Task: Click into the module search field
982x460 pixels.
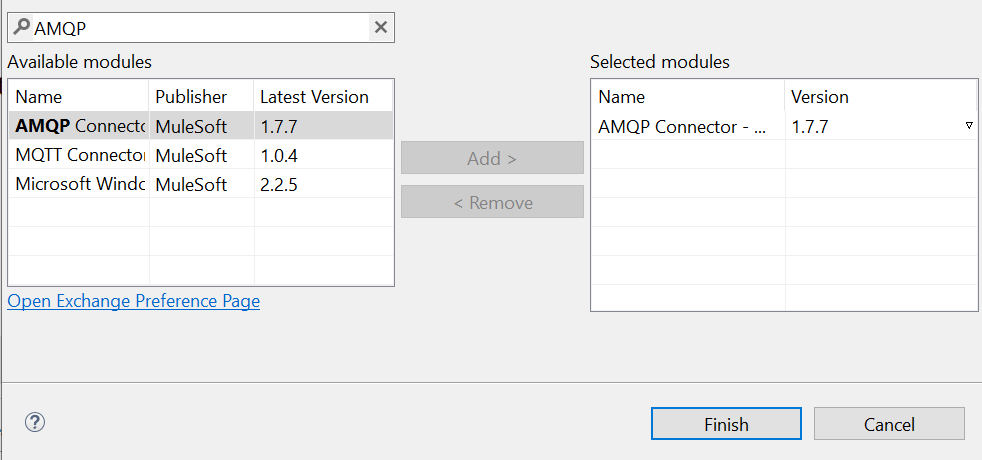Action: [200, 28]
